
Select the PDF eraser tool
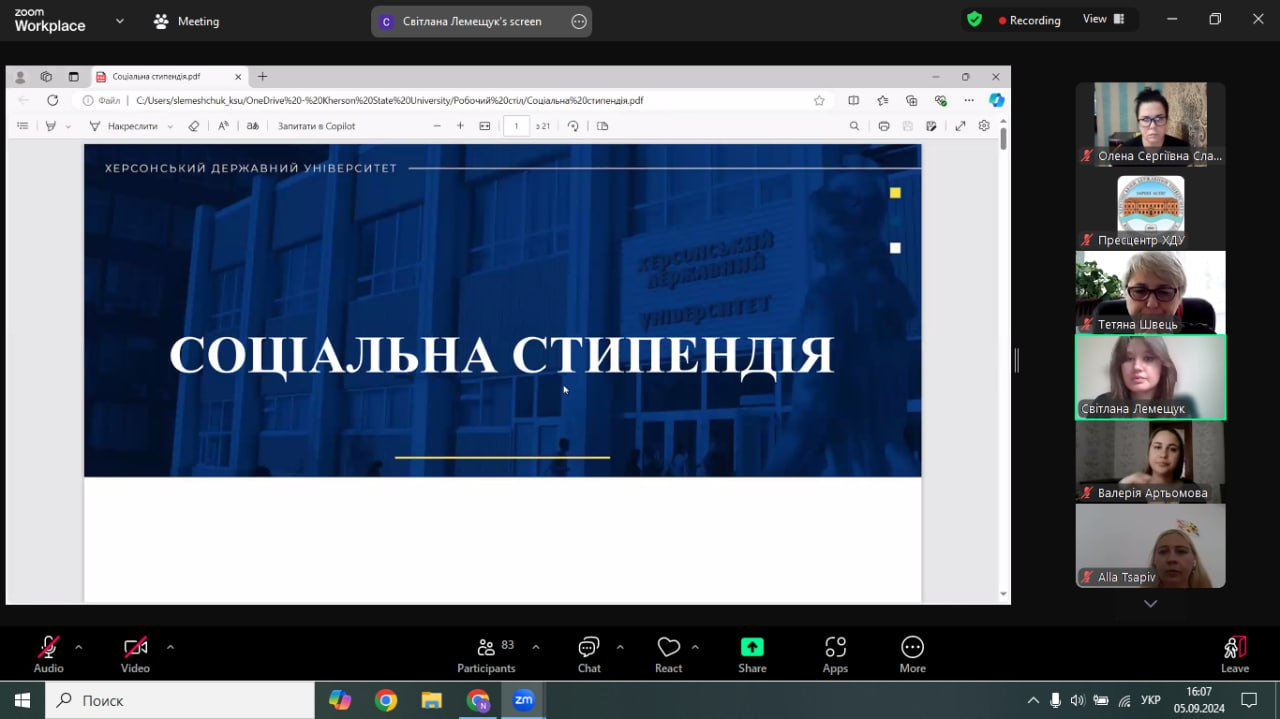coord(194,126)
